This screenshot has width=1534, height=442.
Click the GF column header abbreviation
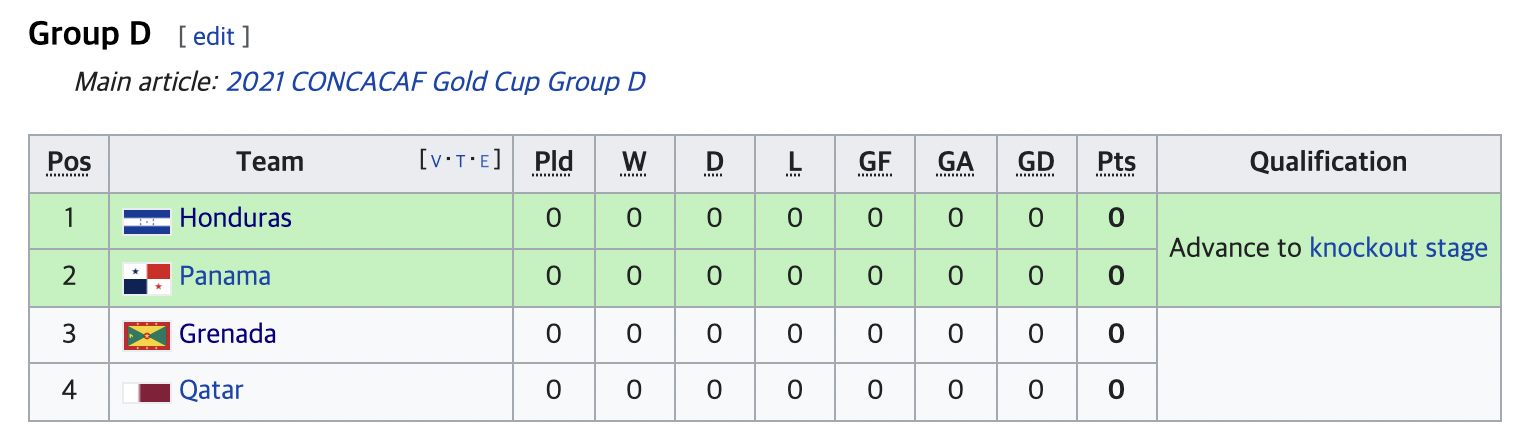(875, 162)
